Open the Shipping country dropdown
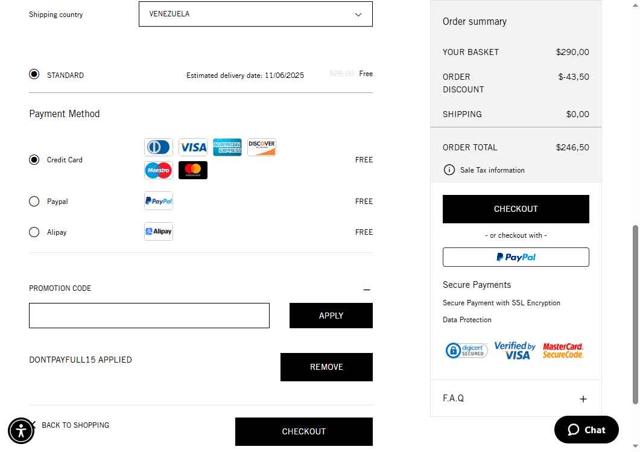The width and height of the screenshot is (640, 452). tap(255, 14)
